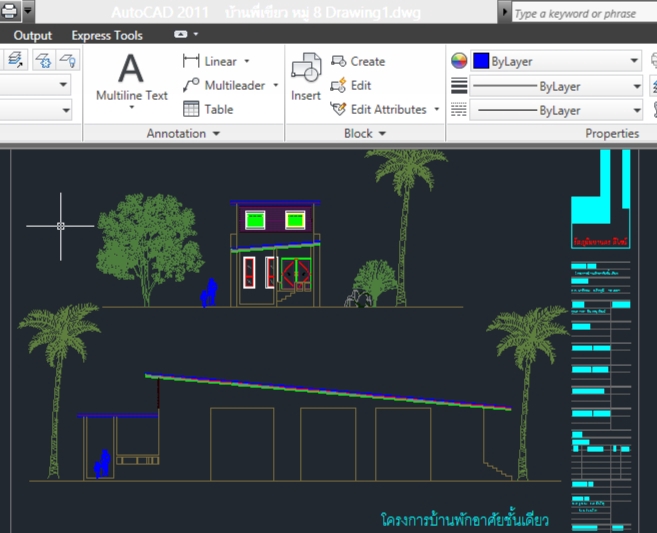Click the arrow left of the search box
This screenshot has width=657, height=533.
[504, 12]
